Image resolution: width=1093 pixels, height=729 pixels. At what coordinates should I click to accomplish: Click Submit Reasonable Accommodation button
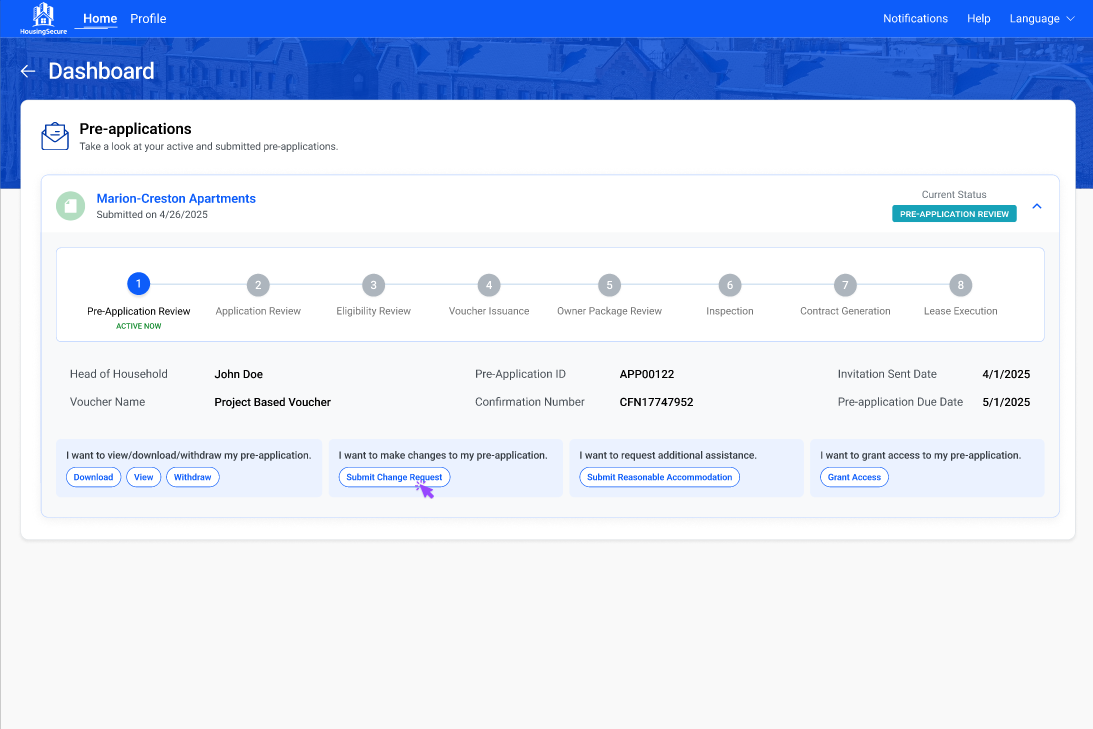coord(659,477)
